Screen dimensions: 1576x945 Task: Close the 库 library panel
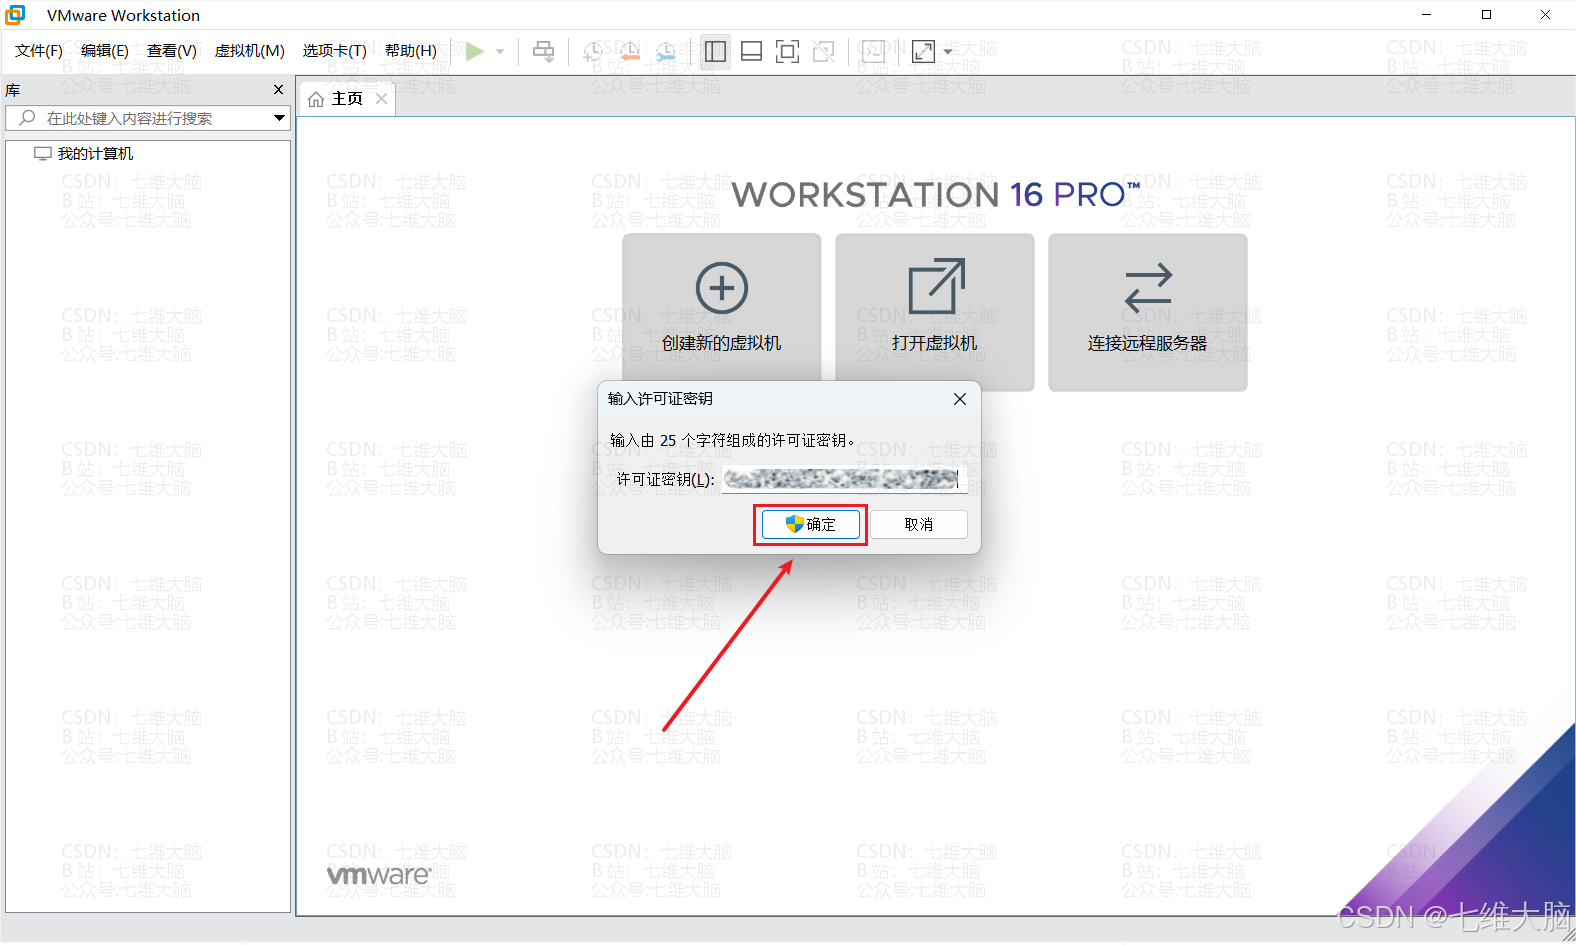279,90
